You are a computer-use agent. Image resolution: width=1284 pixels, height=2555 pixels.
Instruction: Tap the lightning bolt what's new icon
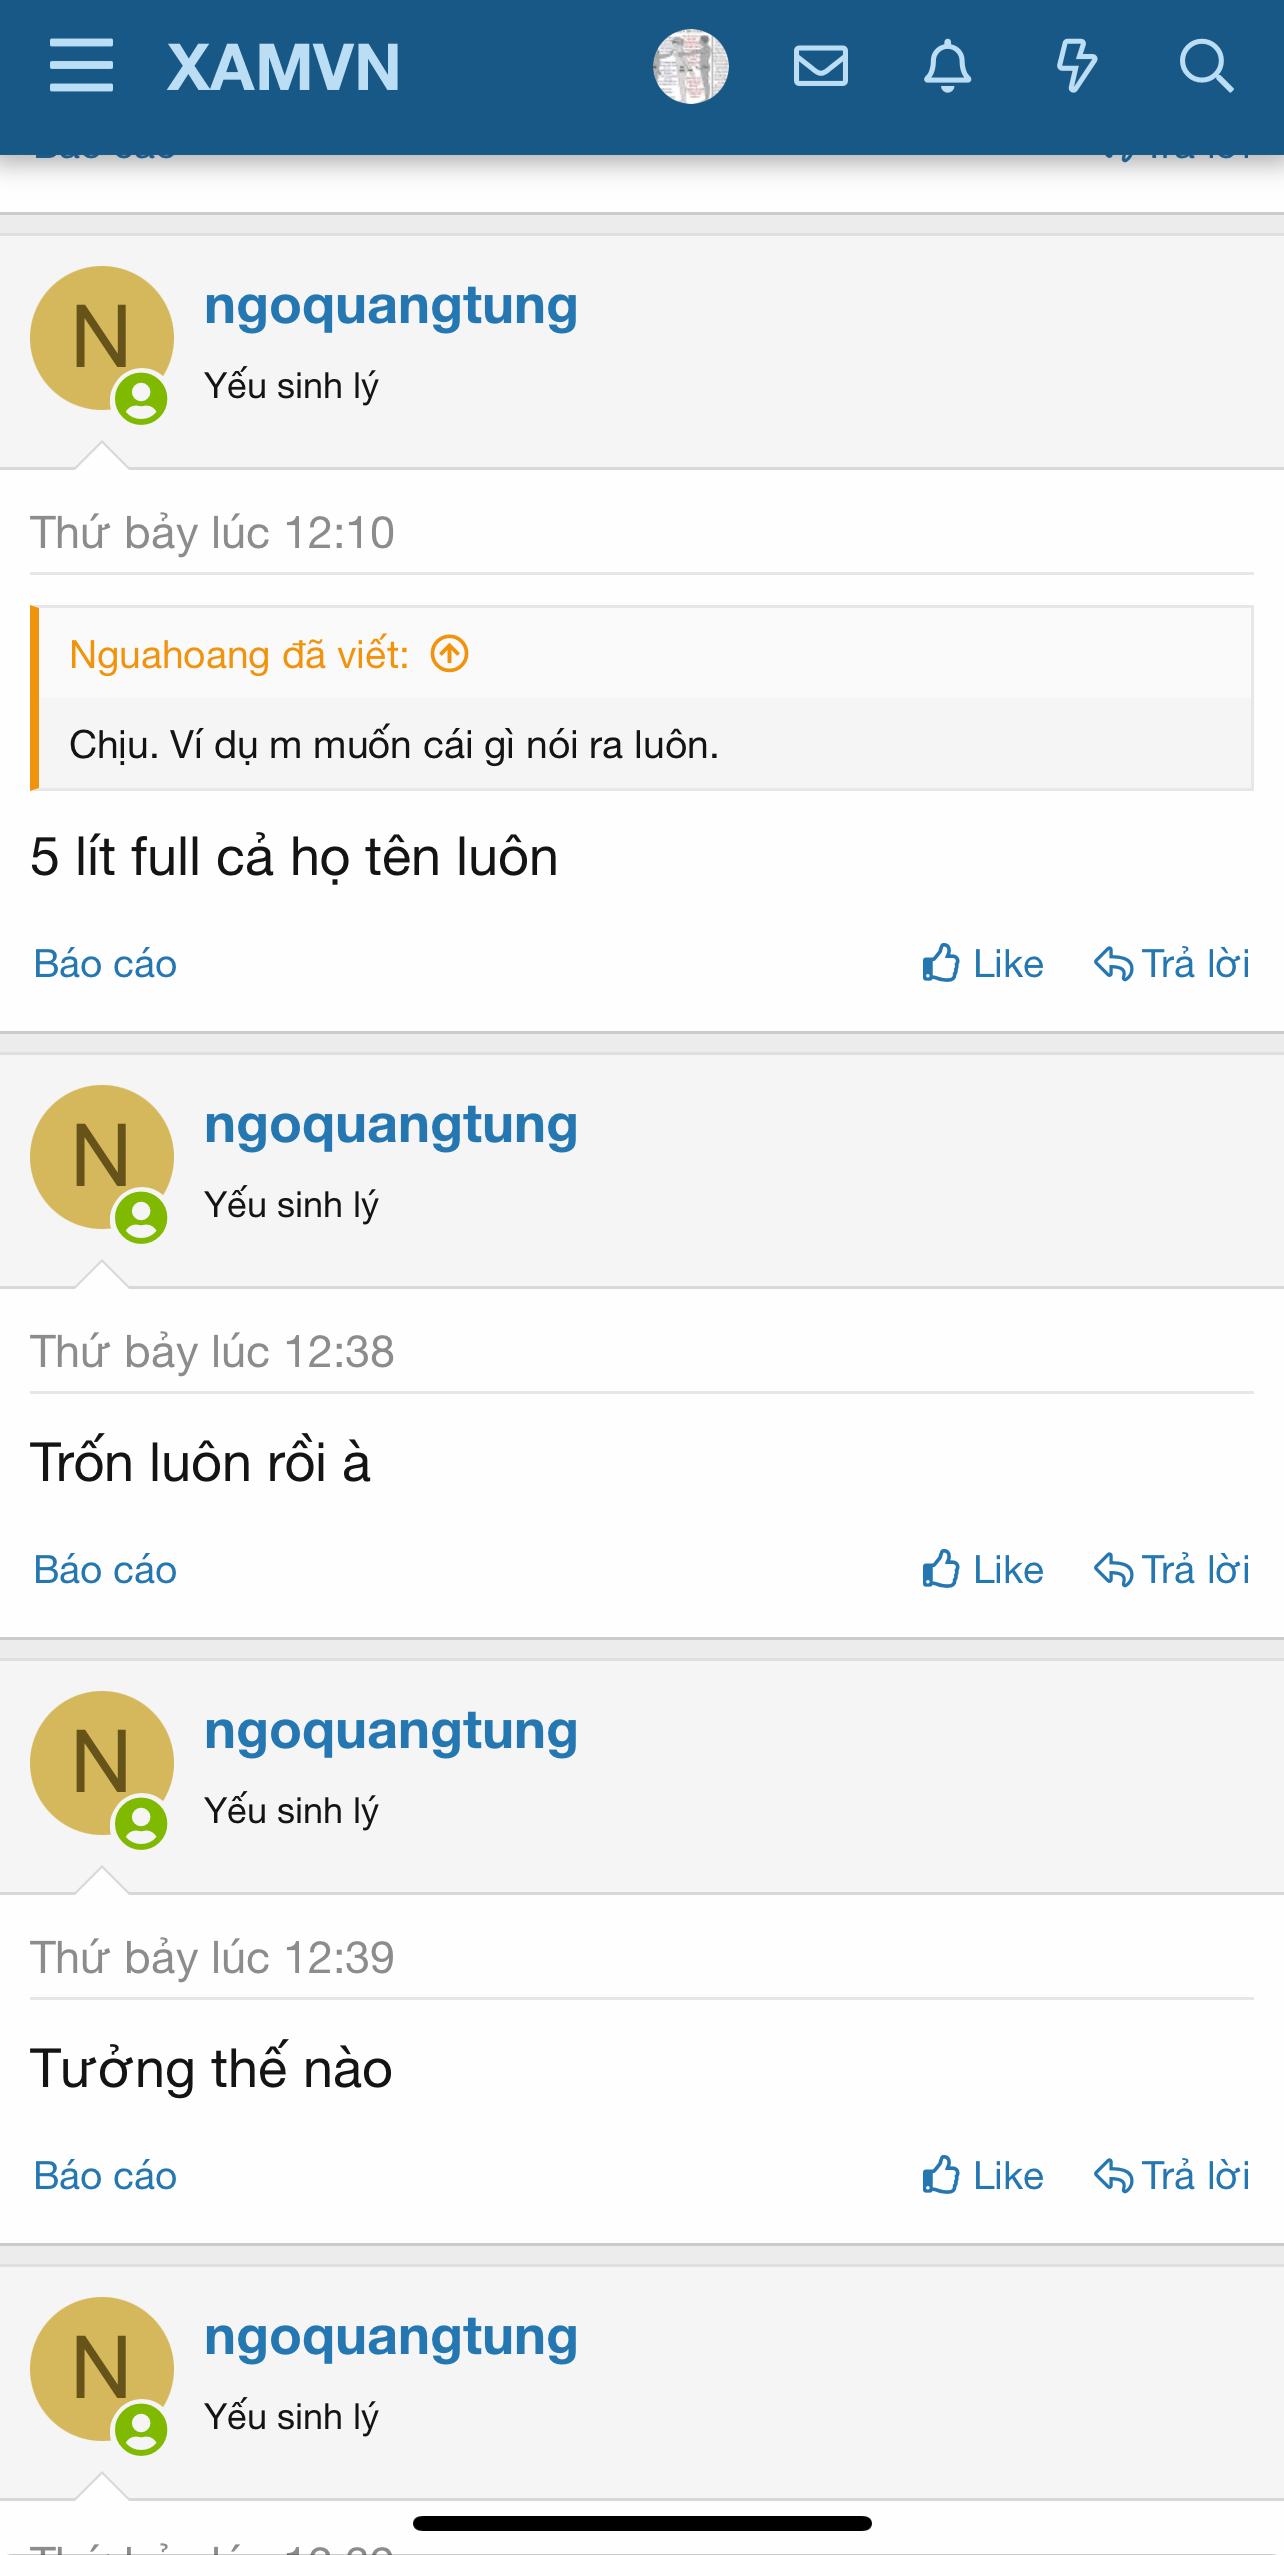click(x=1076, y=66)
